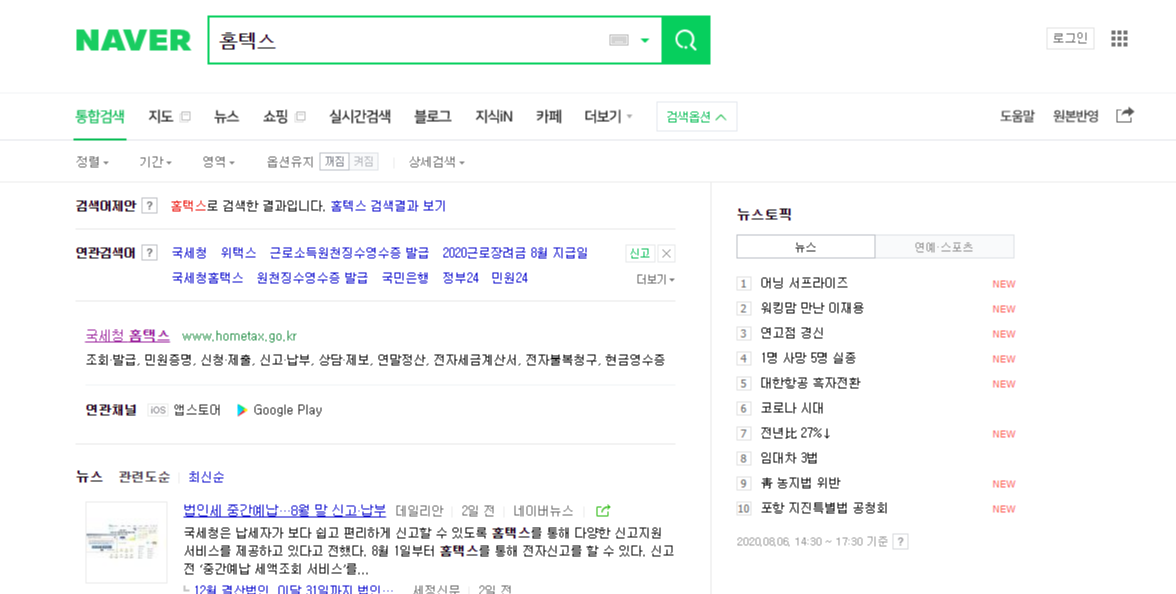Close the related searches box

pos(666,254)
